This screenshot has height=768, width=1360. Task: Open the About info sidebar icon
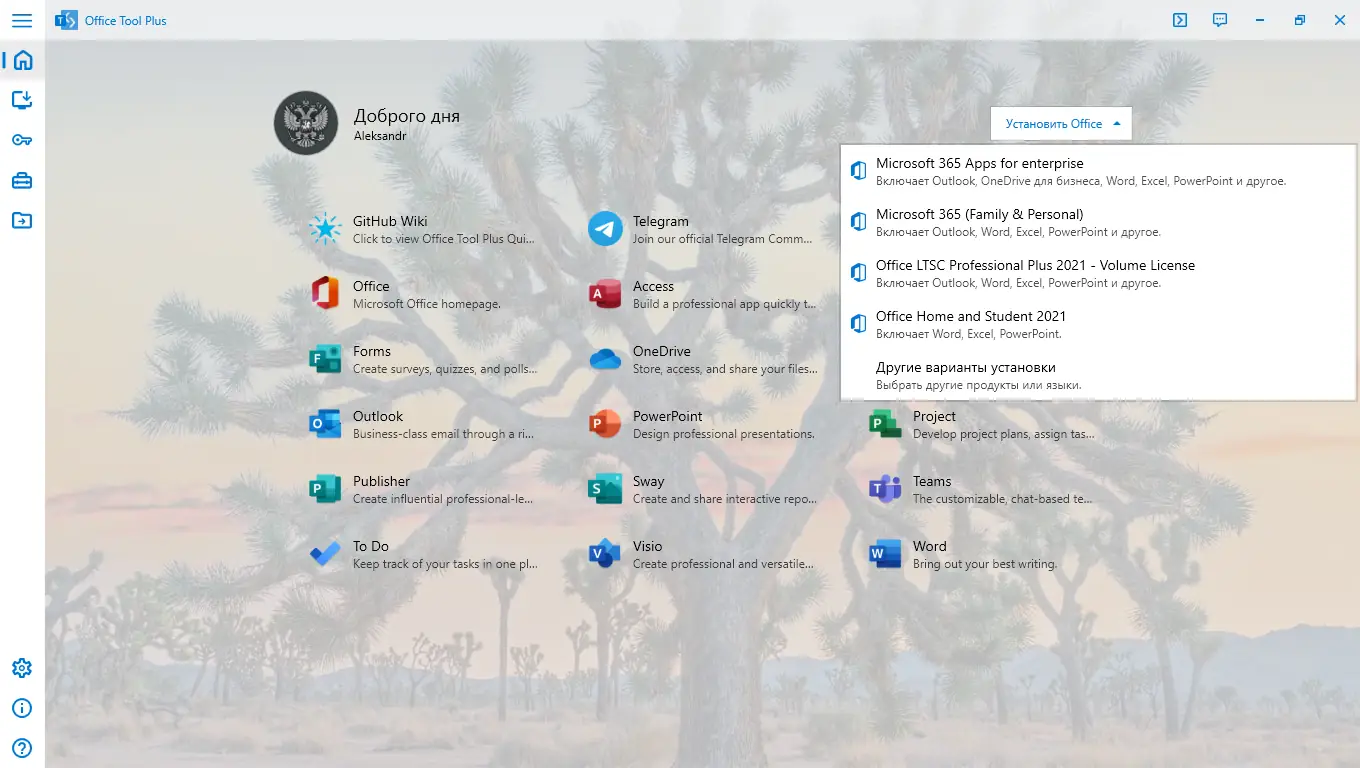coord(22,708)
